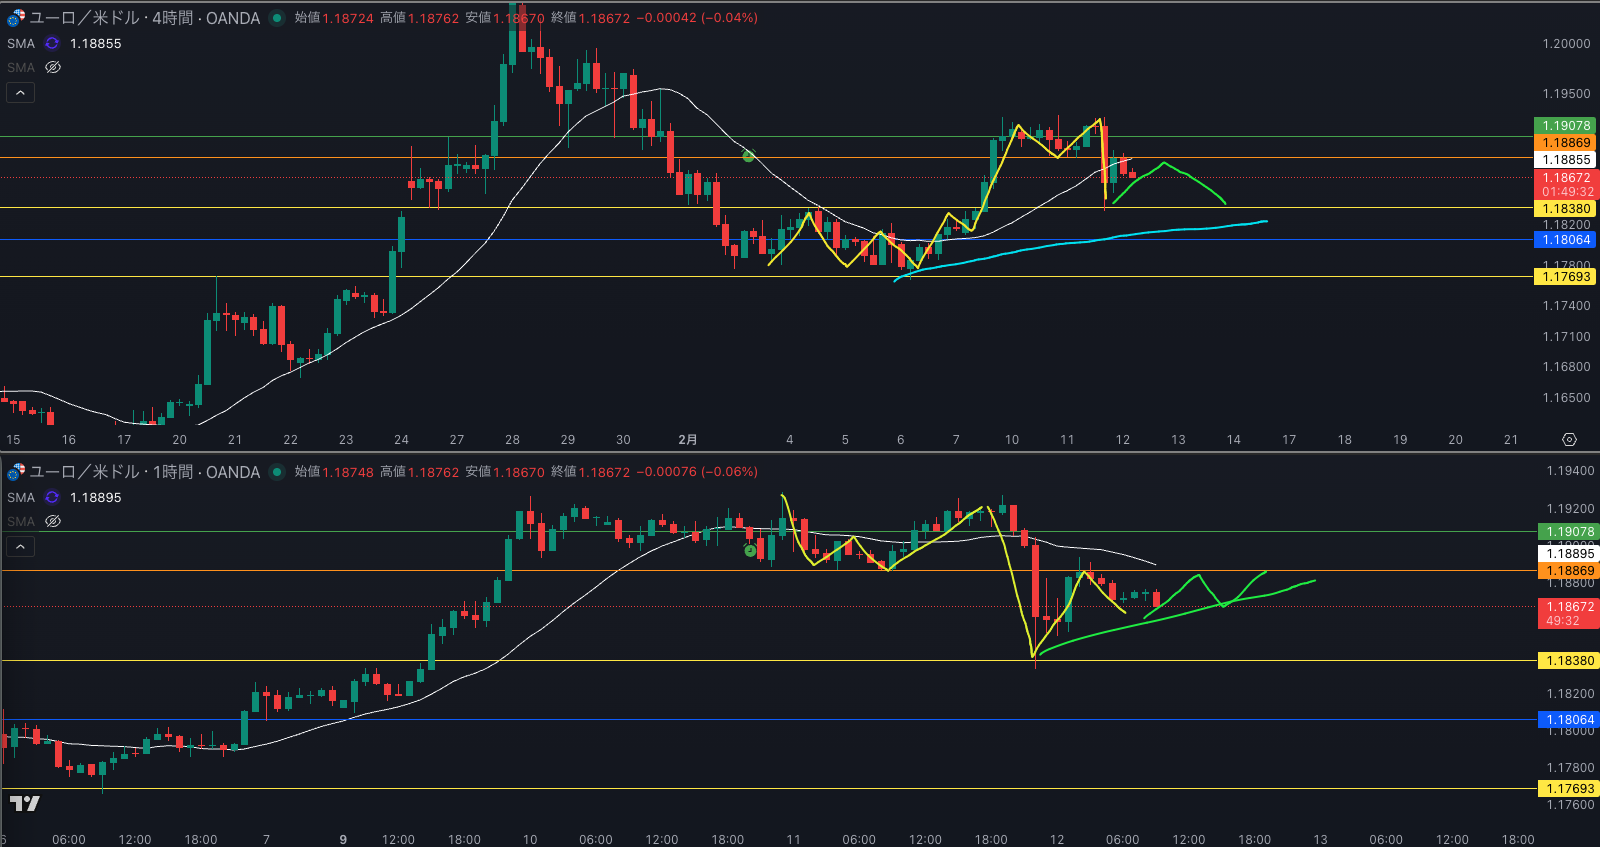Select green 1.19078 price label on 4-hour chart

pos(1565,126)
